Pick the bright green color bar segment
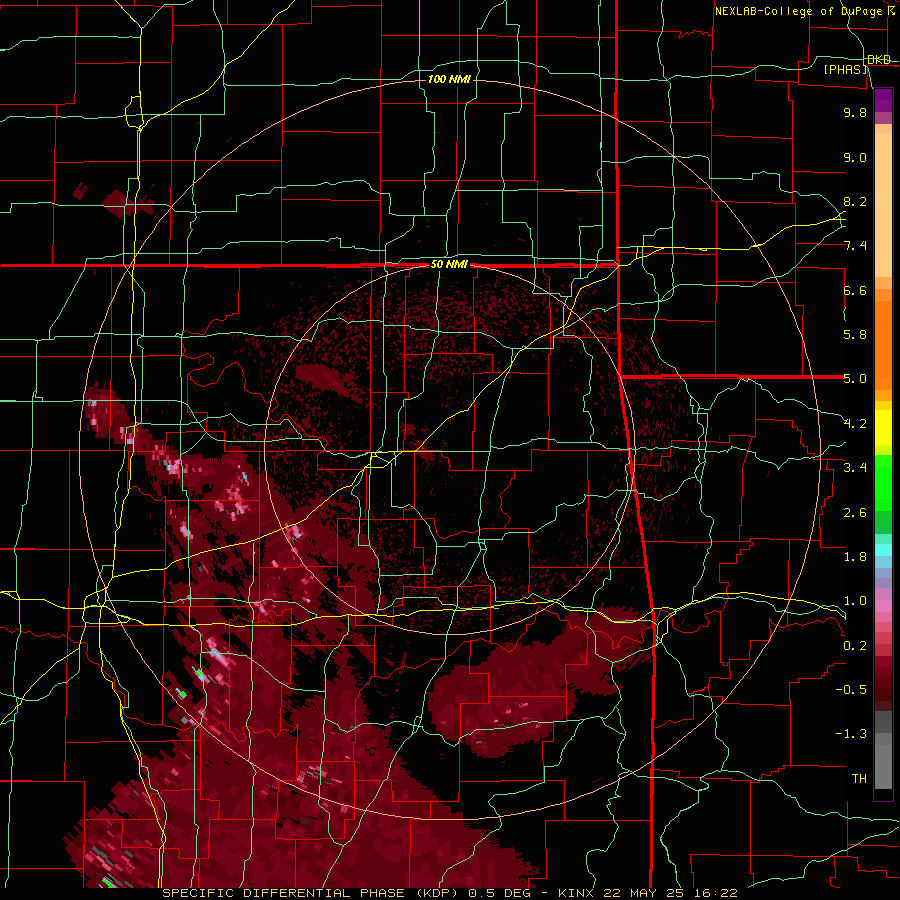This screenshot has height=900, width=900. point(883,482)
